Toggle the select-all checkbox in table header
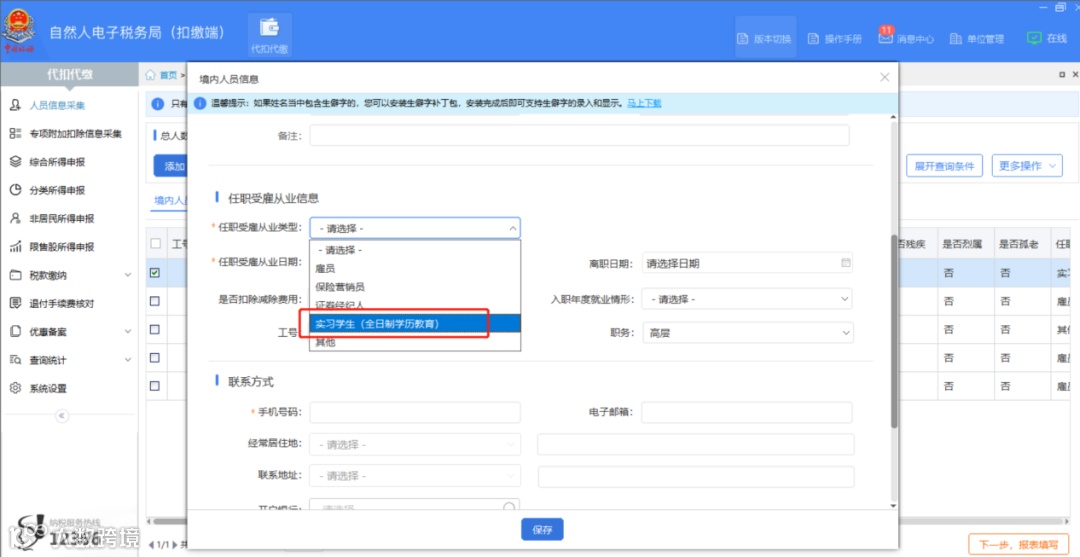The width and height of the screenshot is (1080, 557). [x=155, y=243]
